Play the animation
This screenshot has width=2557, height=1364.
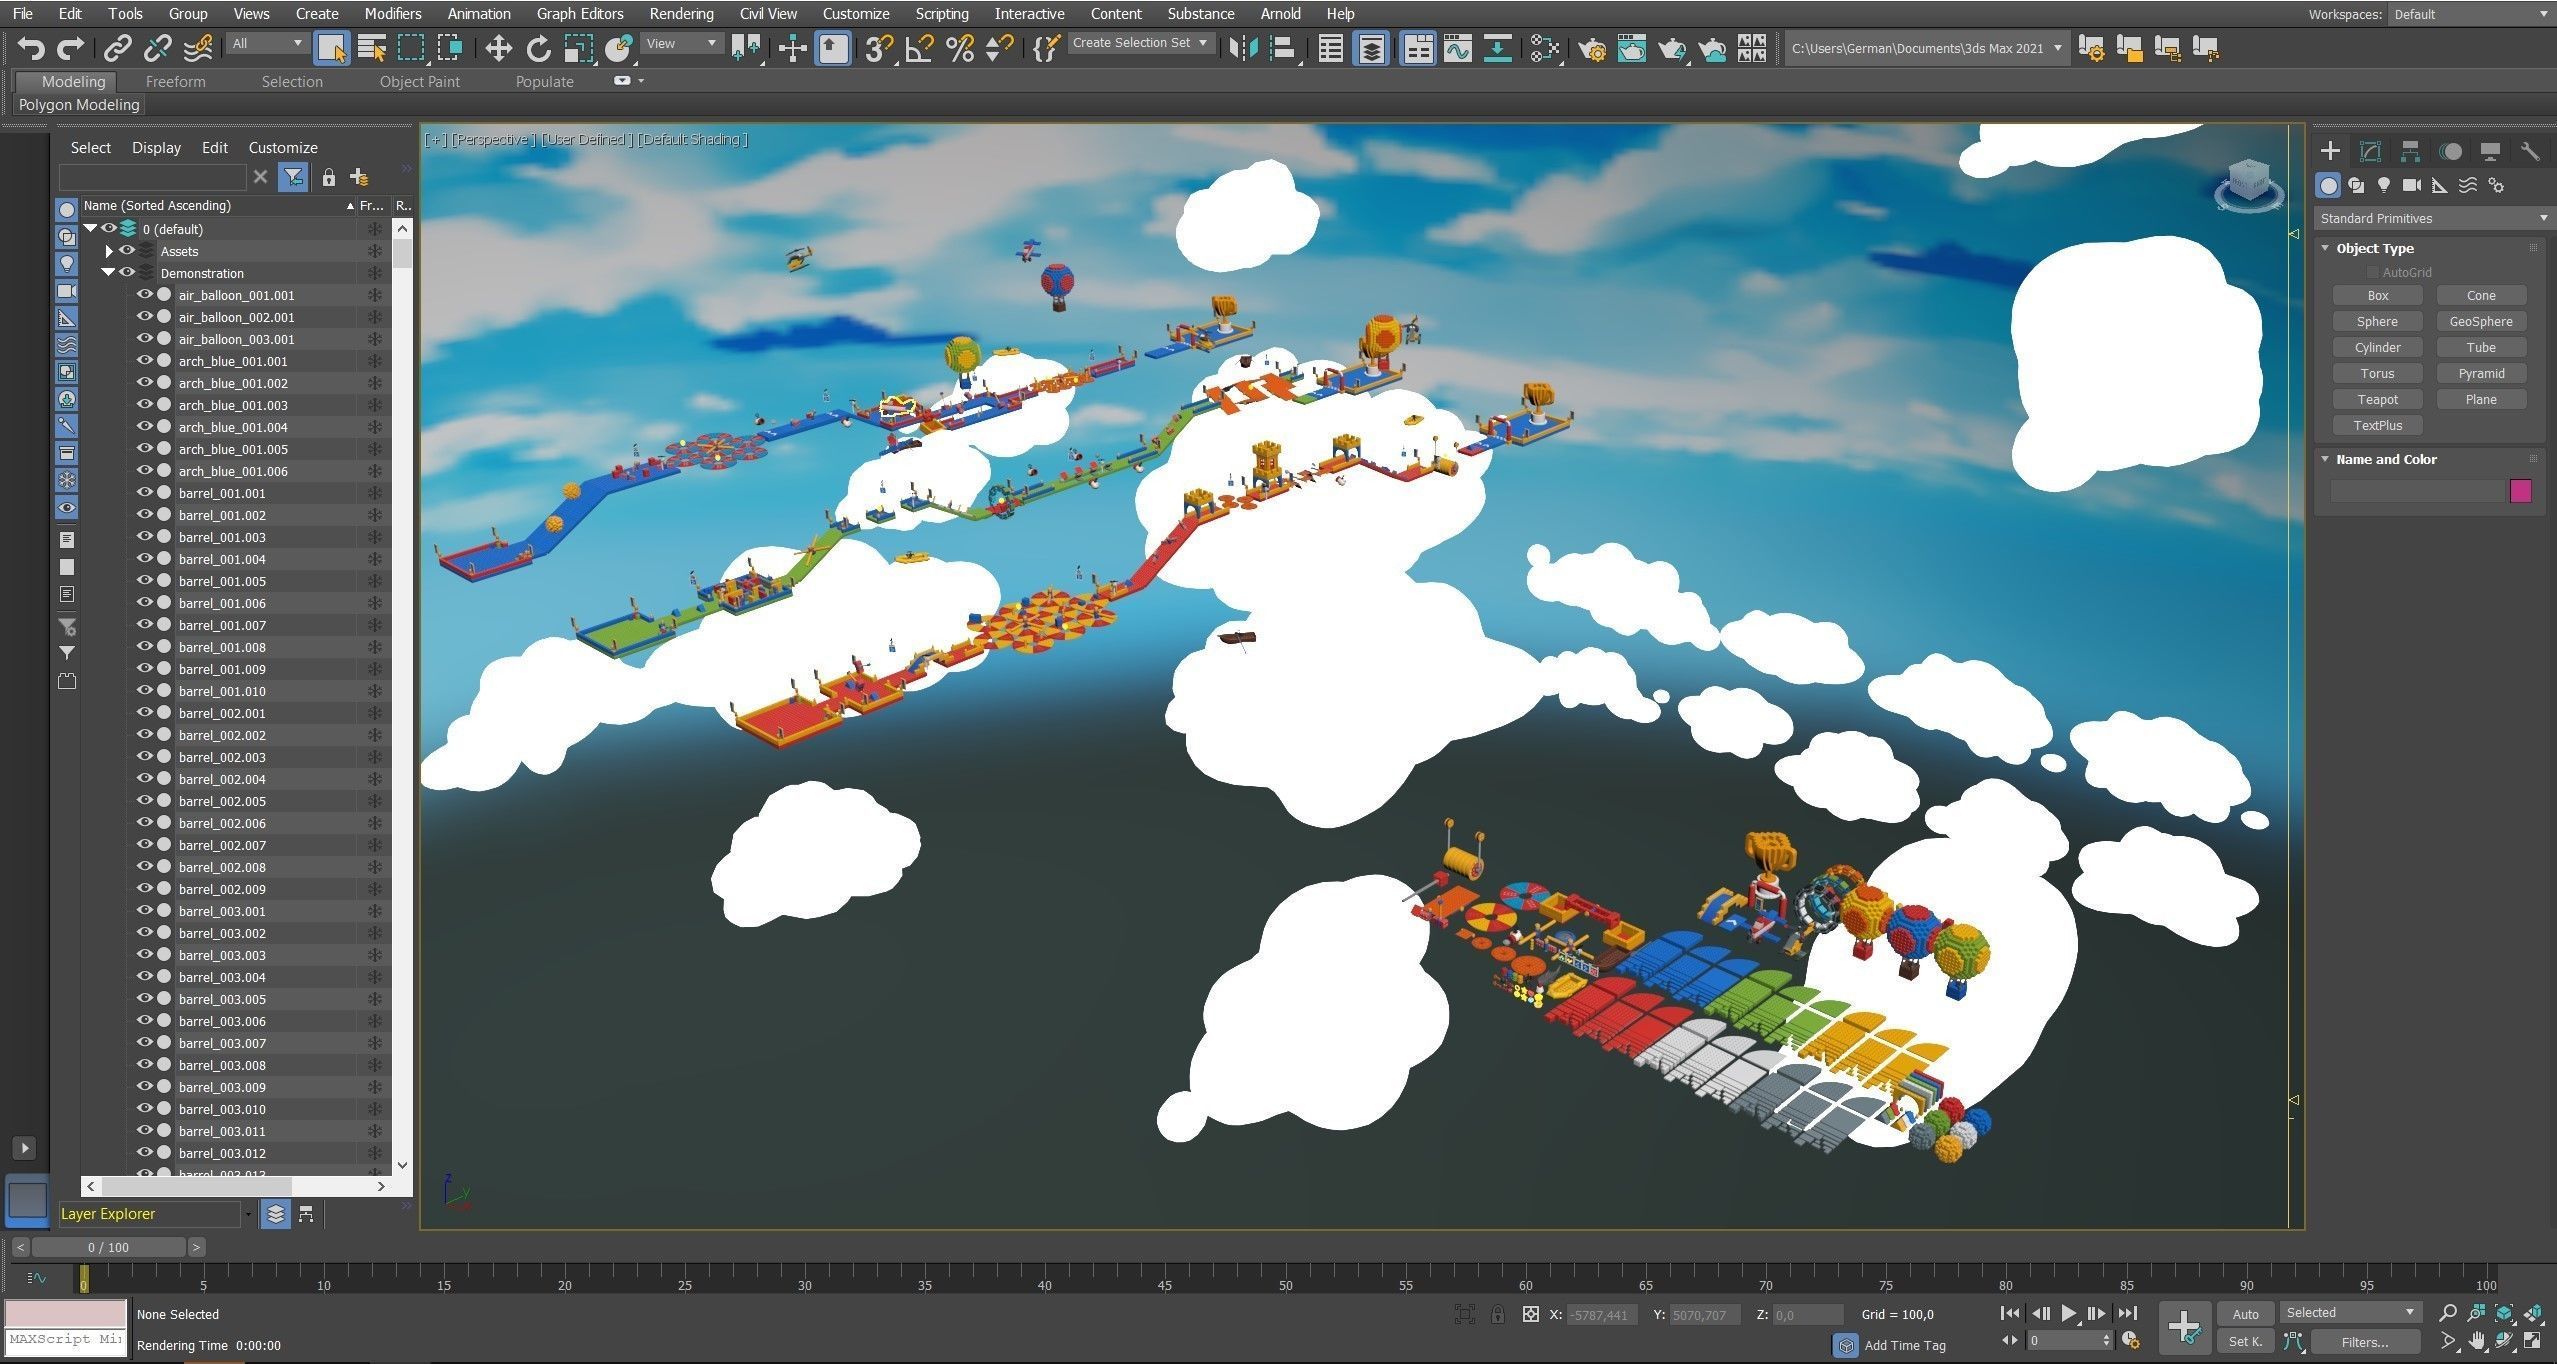pos(2069,1313)
